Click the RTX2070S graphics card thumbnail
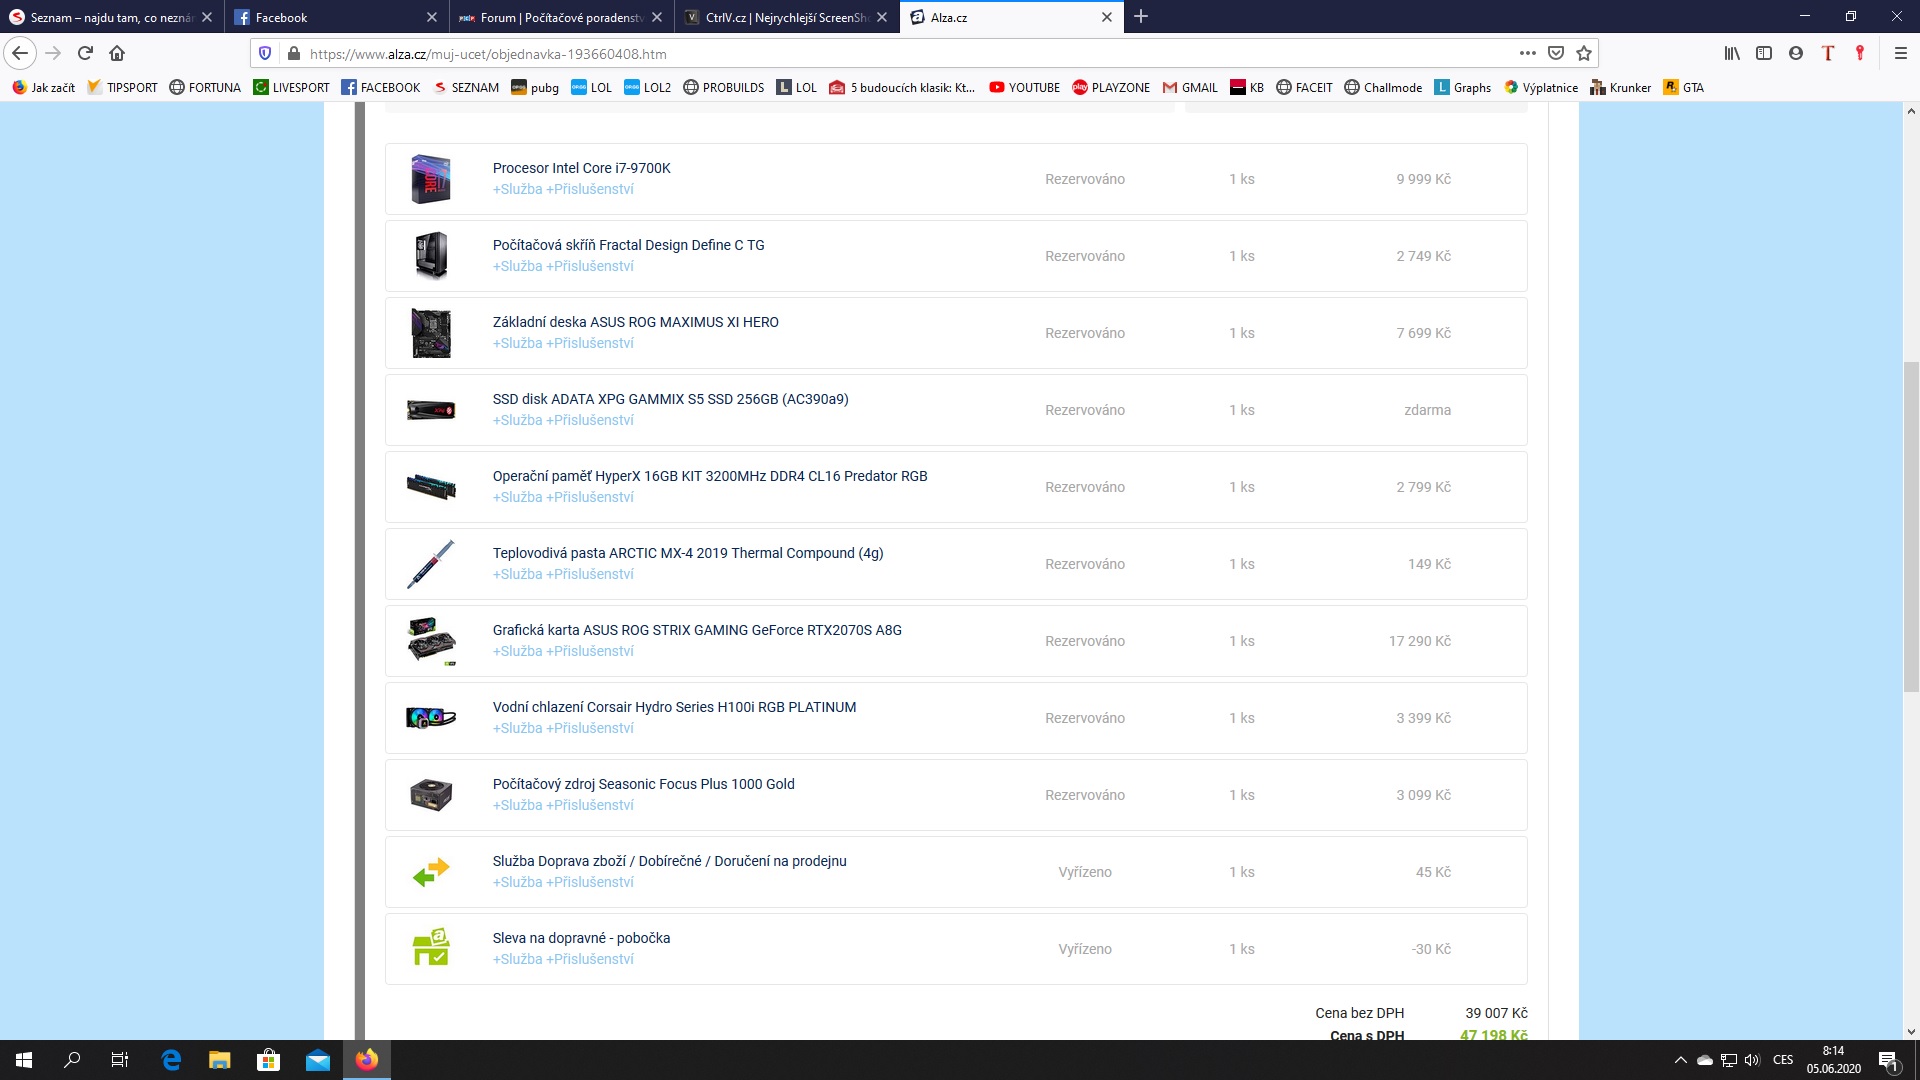1920x1080 pixels. 431,641
